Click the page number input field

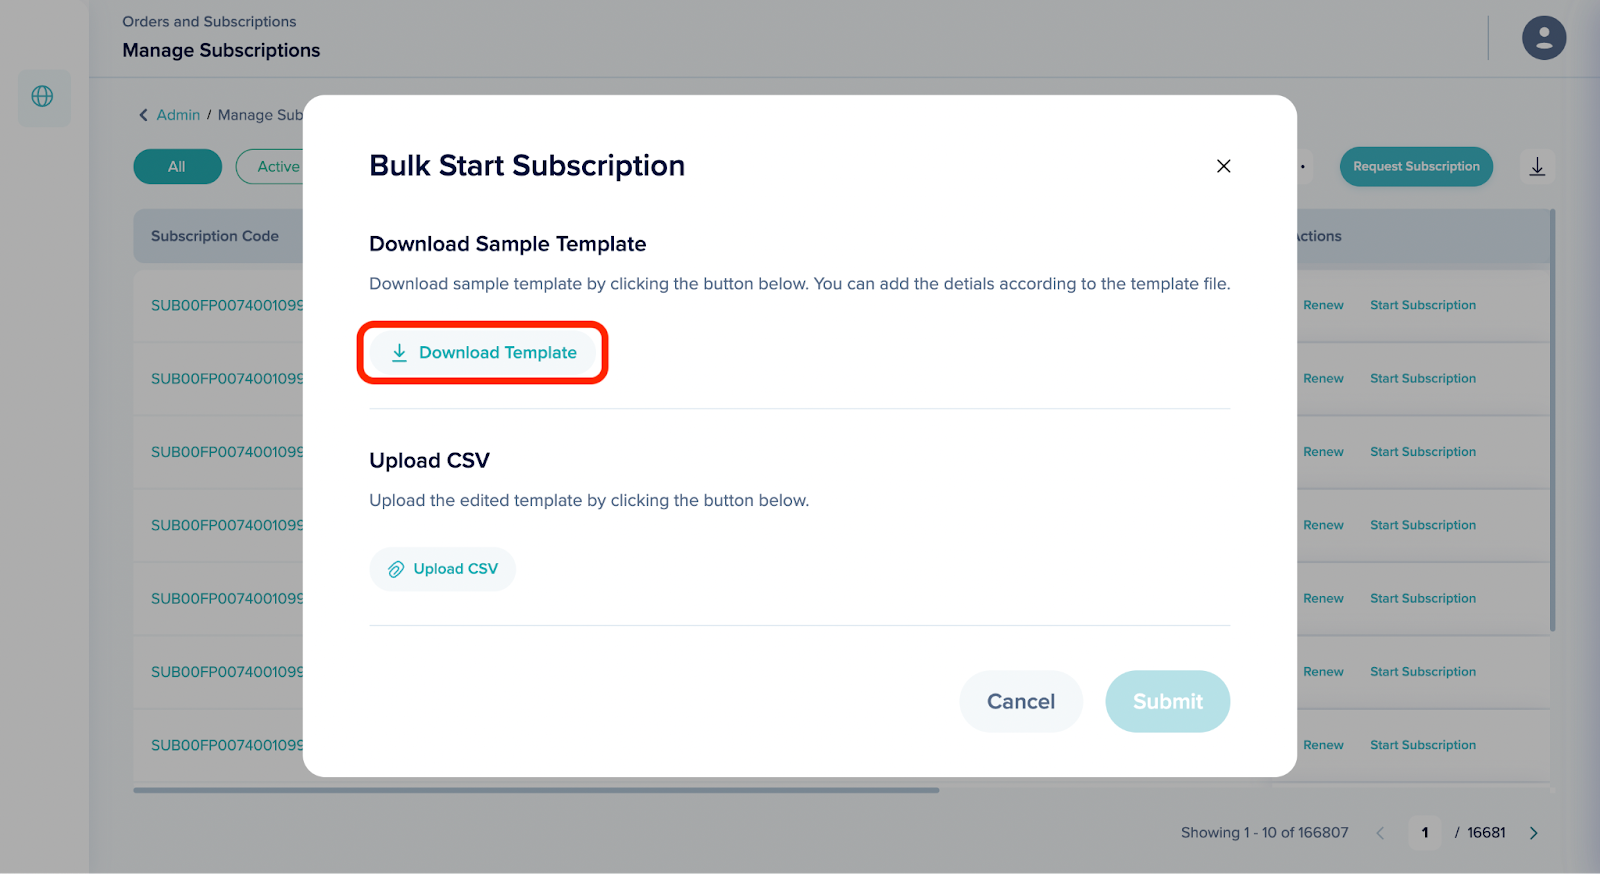pyautogui.click(x=1425, y=833)
